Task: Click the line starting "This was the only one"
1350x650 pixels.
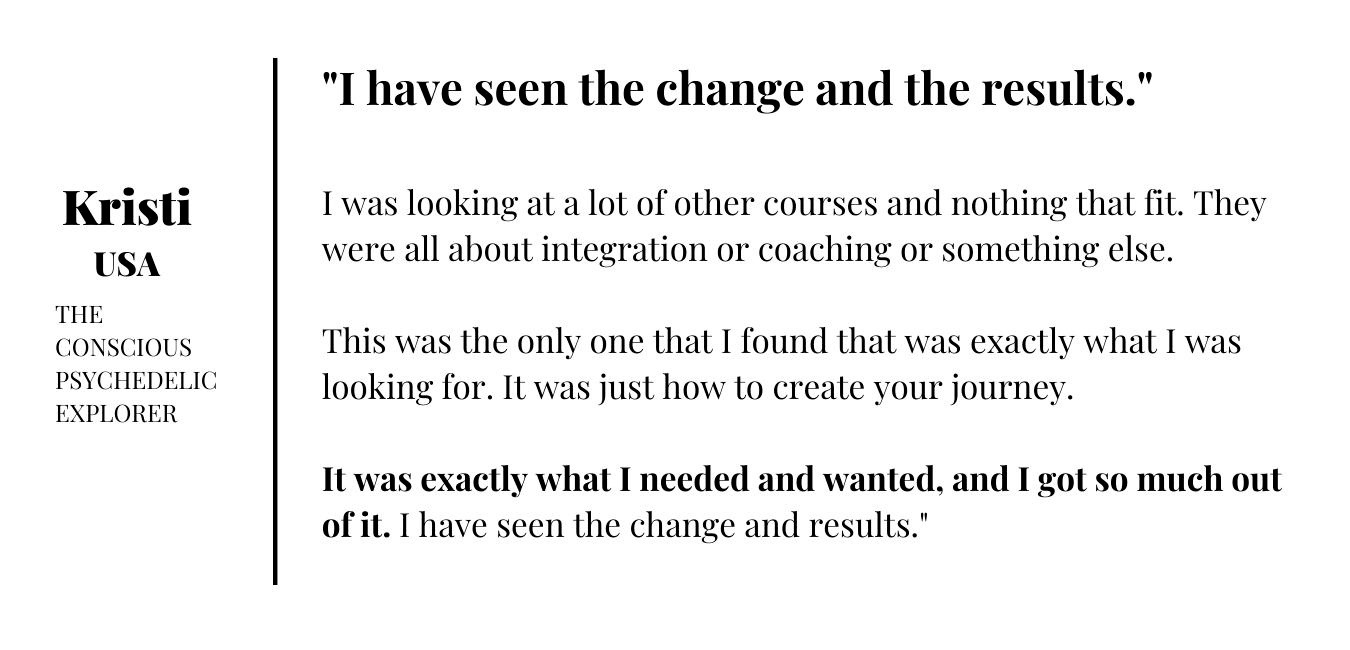Action: 781,342
